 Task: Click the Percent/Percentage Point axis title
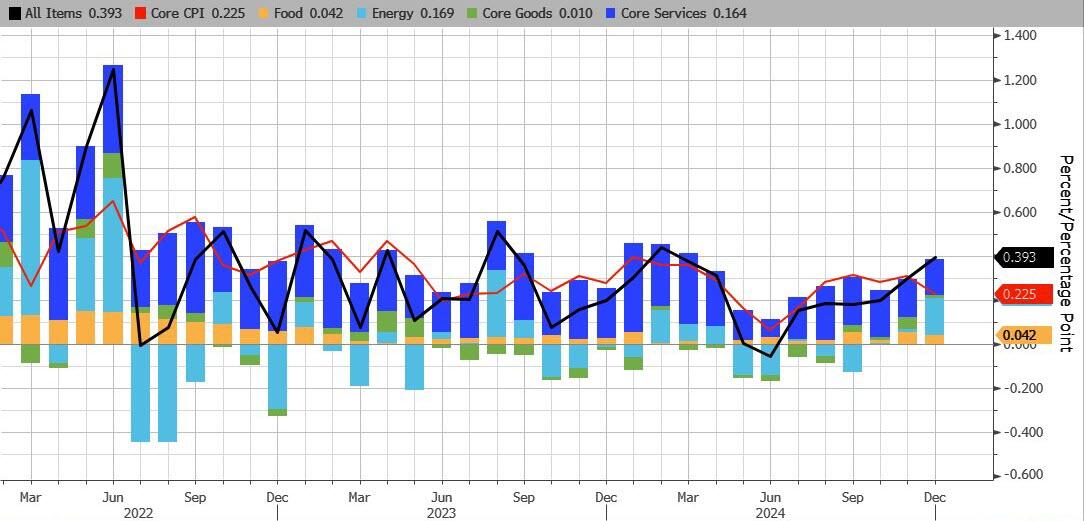coord(1066,253)
